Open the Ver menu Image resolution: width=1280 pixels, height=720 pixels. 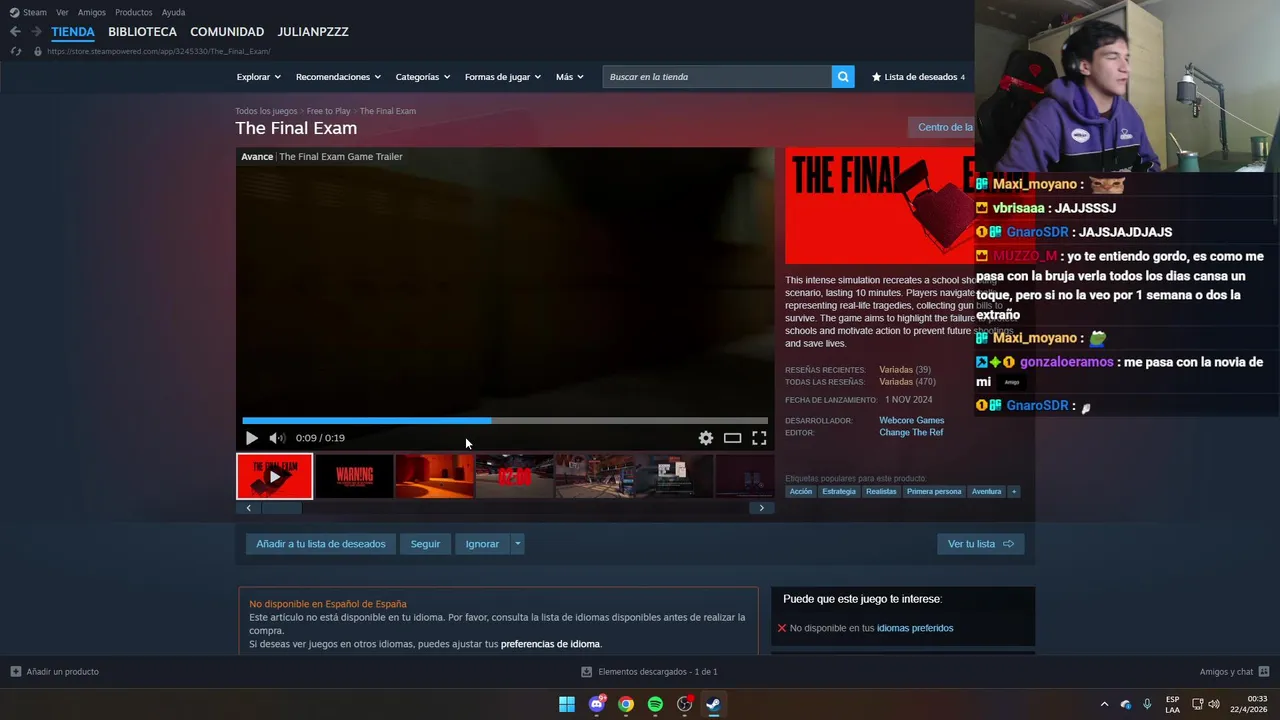(62, 12)
